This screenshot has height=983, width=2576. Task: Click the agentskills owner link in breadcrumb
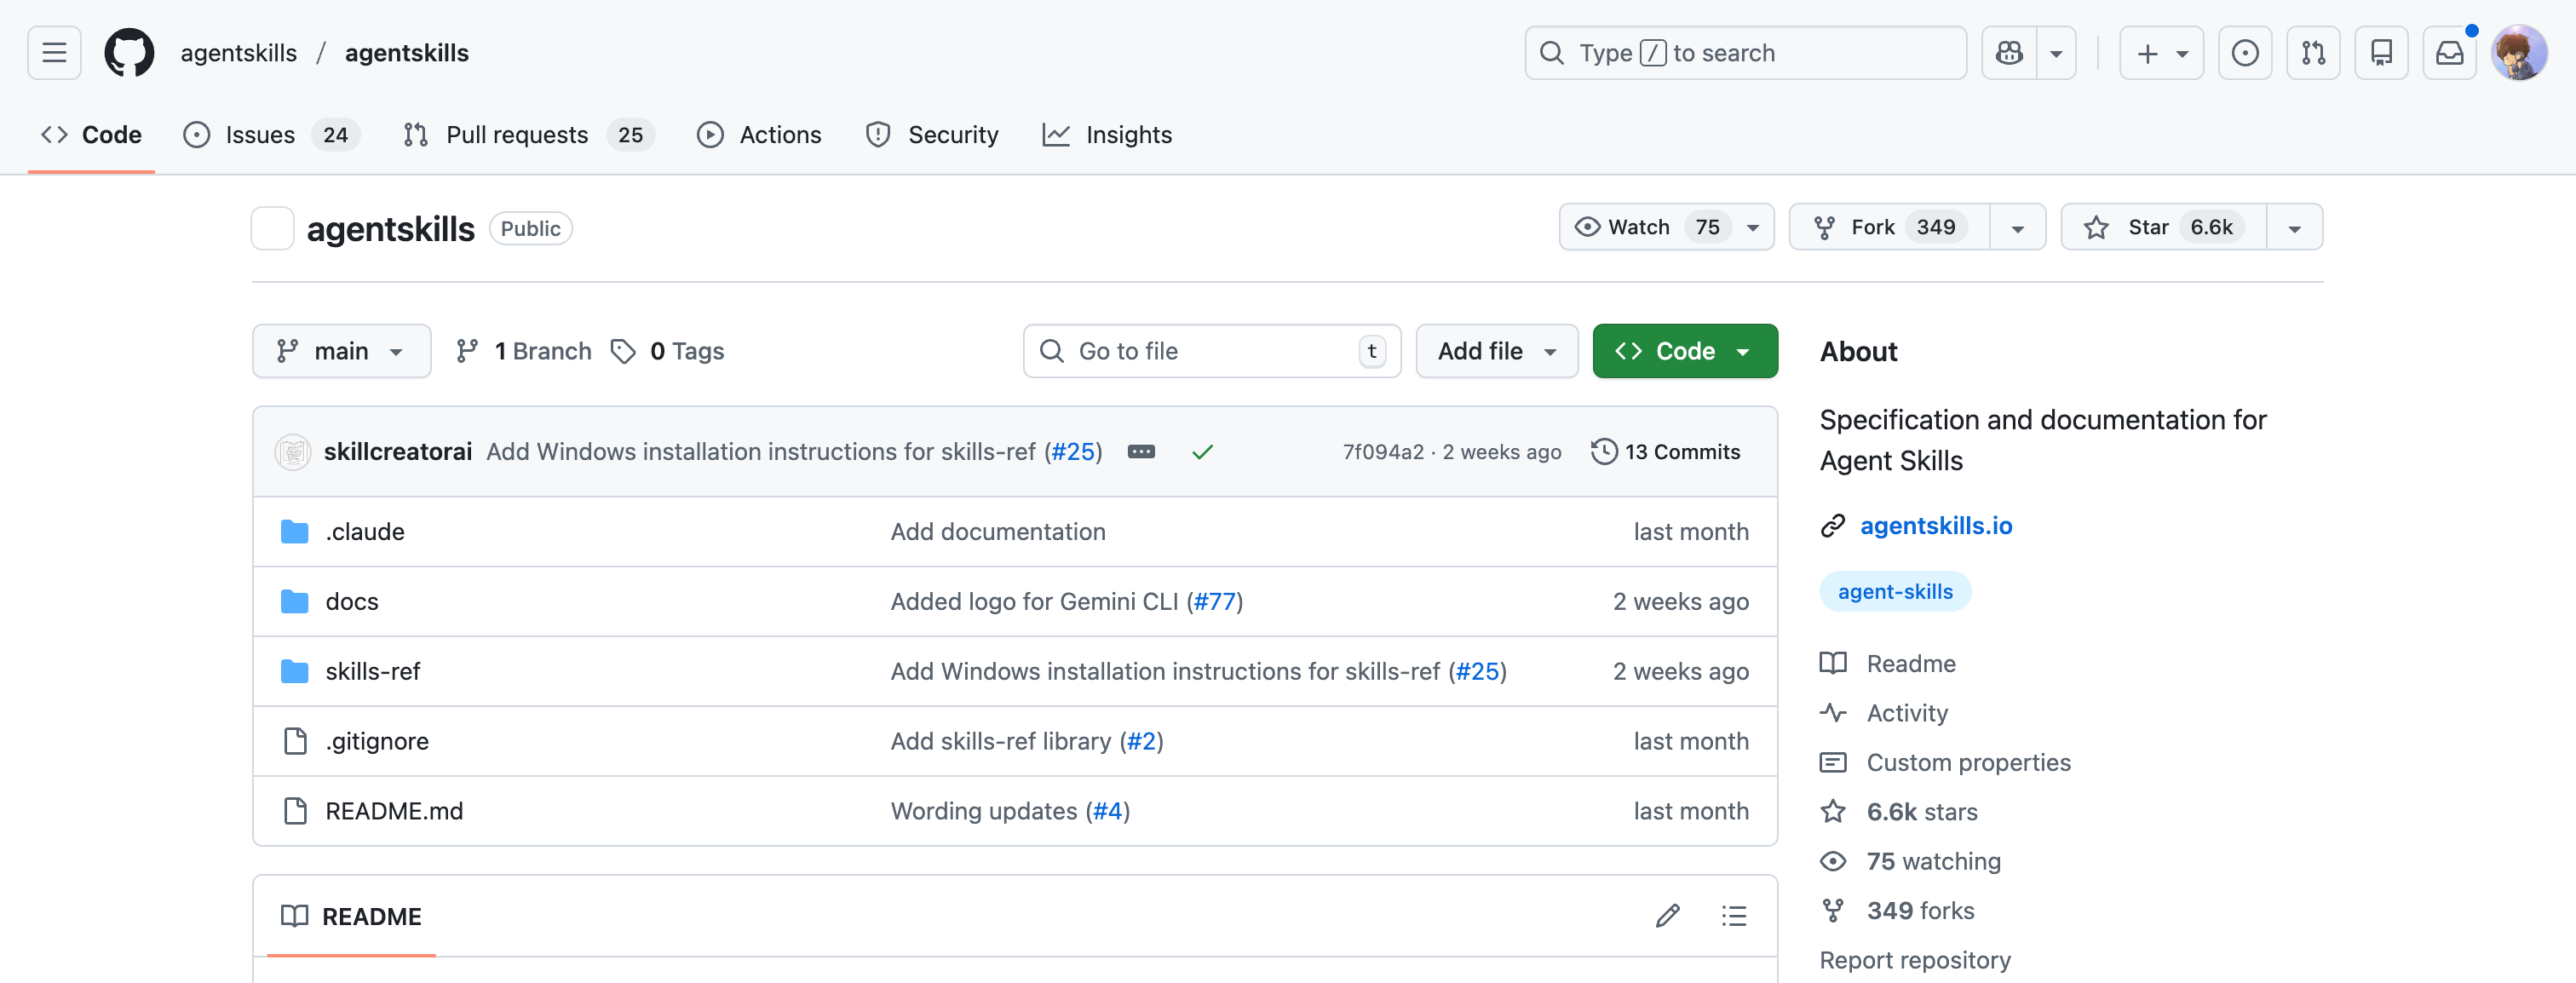tap(238, 53)
